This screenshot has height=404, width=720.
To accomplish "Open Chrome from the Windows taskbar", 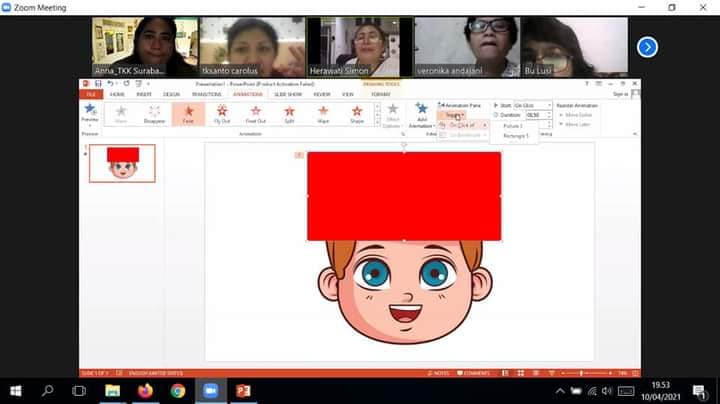I will 178,391.
